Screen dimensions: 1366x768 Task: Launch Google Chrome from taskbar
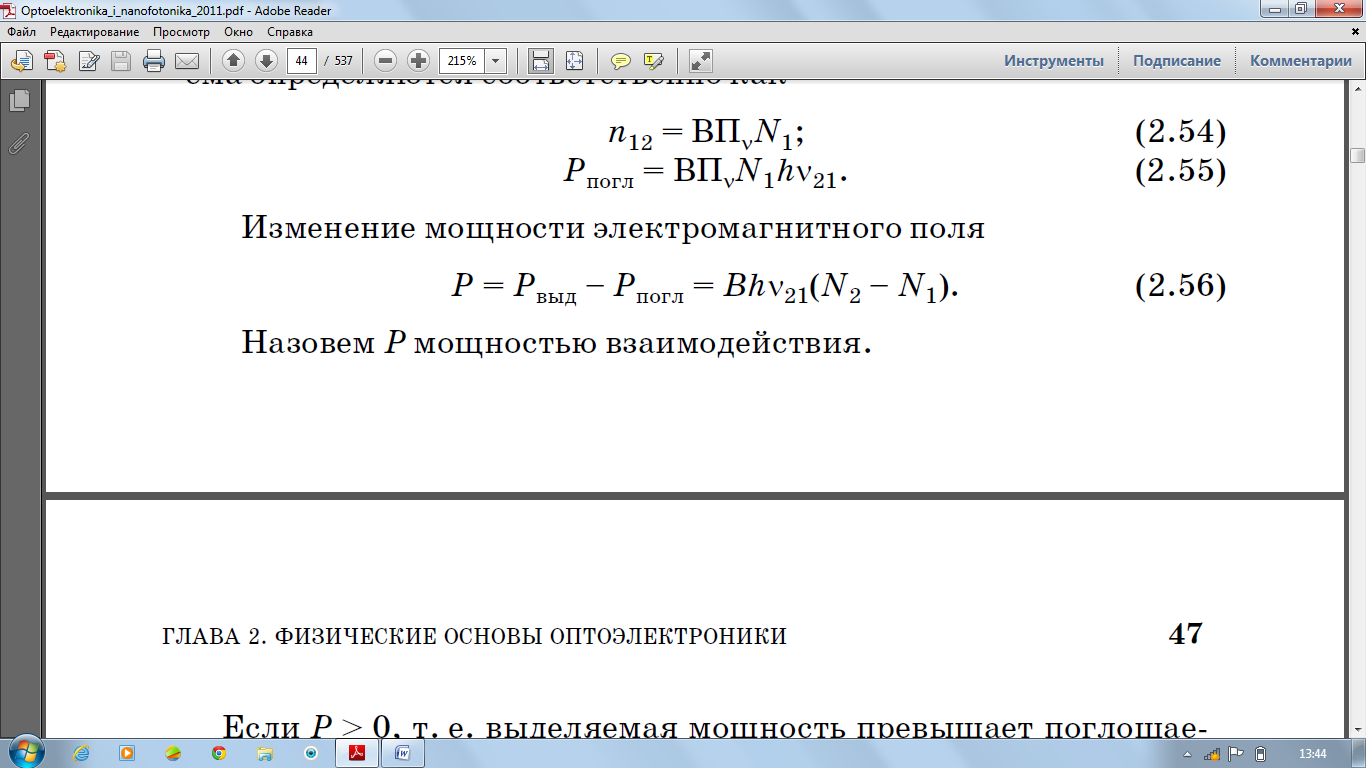point(219,753)
